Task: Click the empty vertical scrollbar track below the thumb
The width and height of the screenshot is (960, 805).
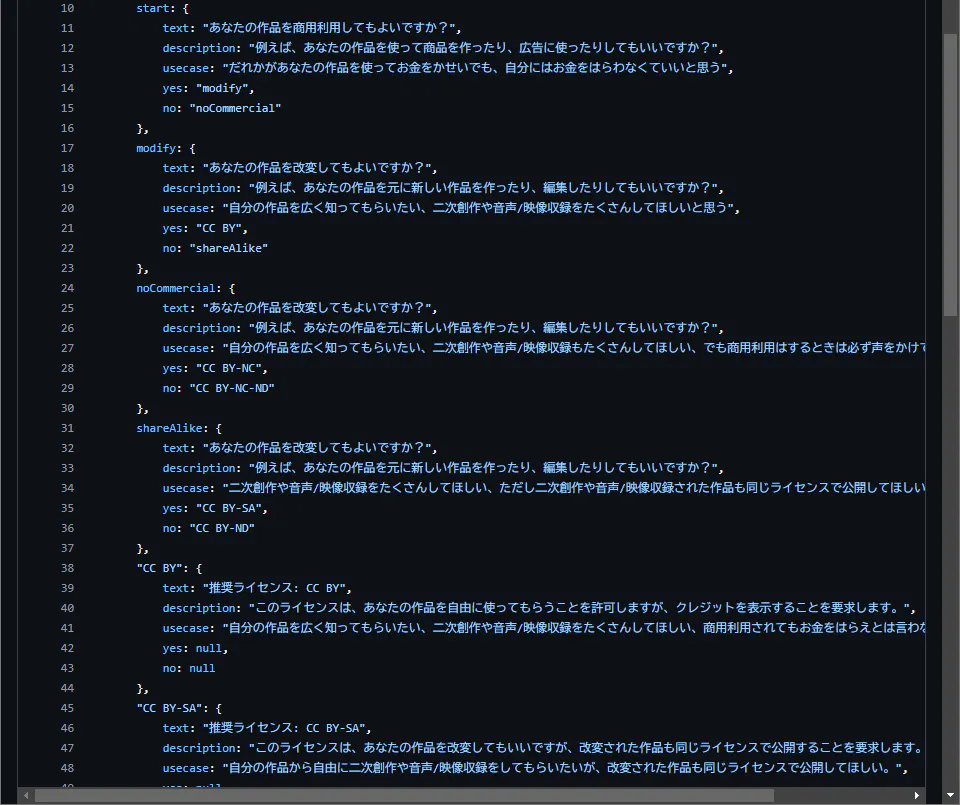Action: click(x=950, y=550)
